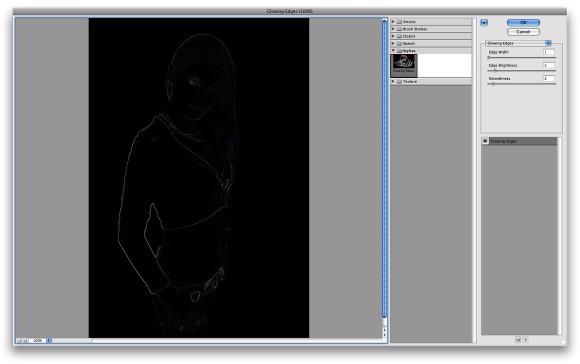Click the Distort folder icon

coord(399,36)
